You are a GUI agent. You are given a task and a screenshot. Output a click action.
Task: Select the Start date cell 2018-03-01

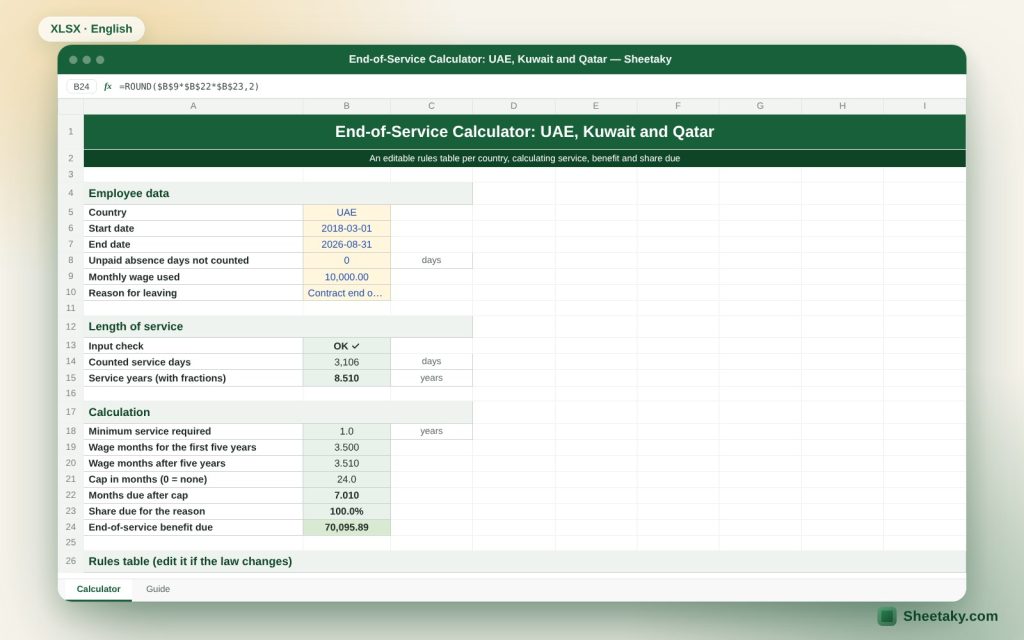[x=347, y=229]
